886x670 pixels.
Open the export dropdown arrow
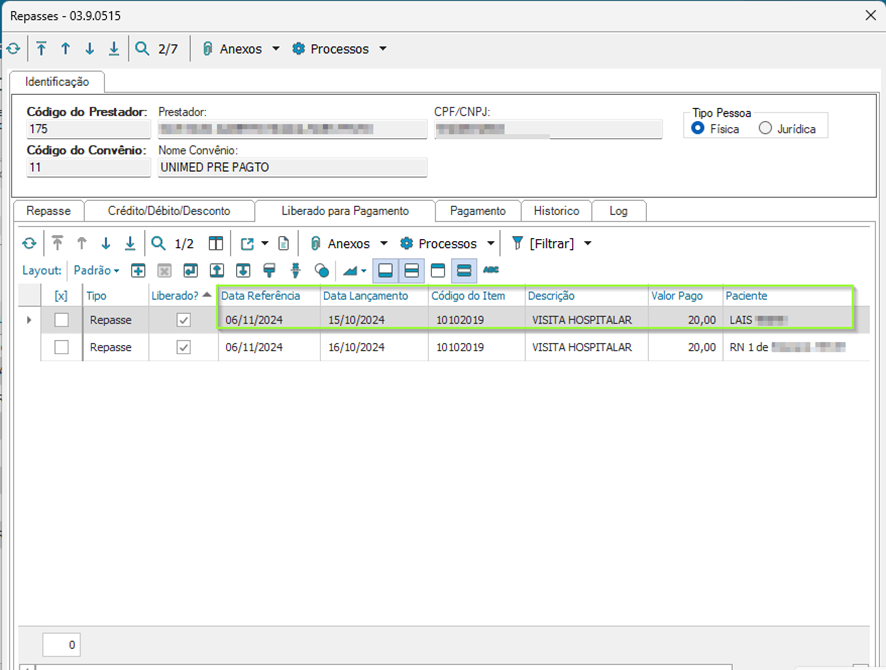coord(264,243)
